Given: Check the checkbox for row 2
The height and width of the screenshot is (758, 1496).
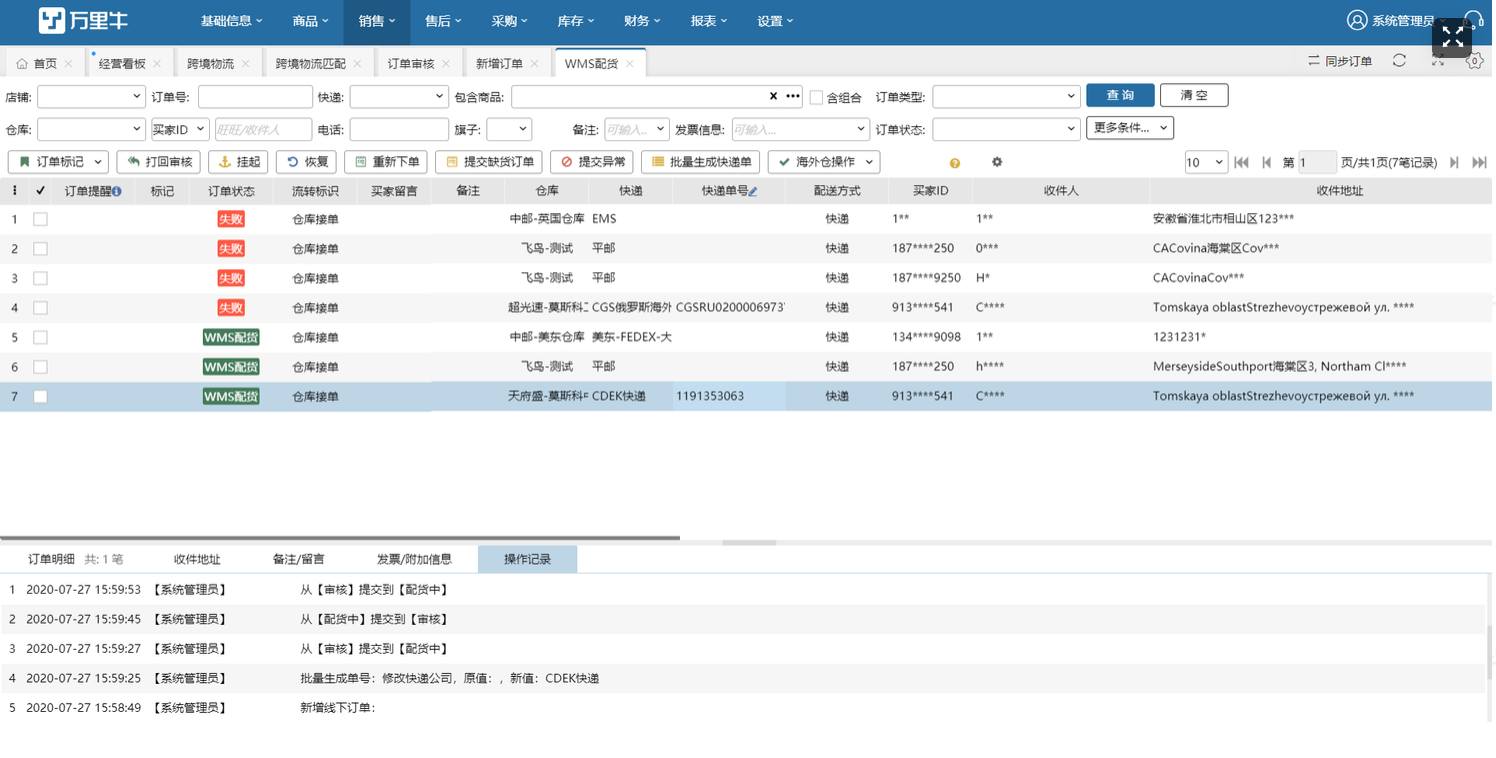Looking at the screenshot, I should pyautogui.click(x=40, y=249).
